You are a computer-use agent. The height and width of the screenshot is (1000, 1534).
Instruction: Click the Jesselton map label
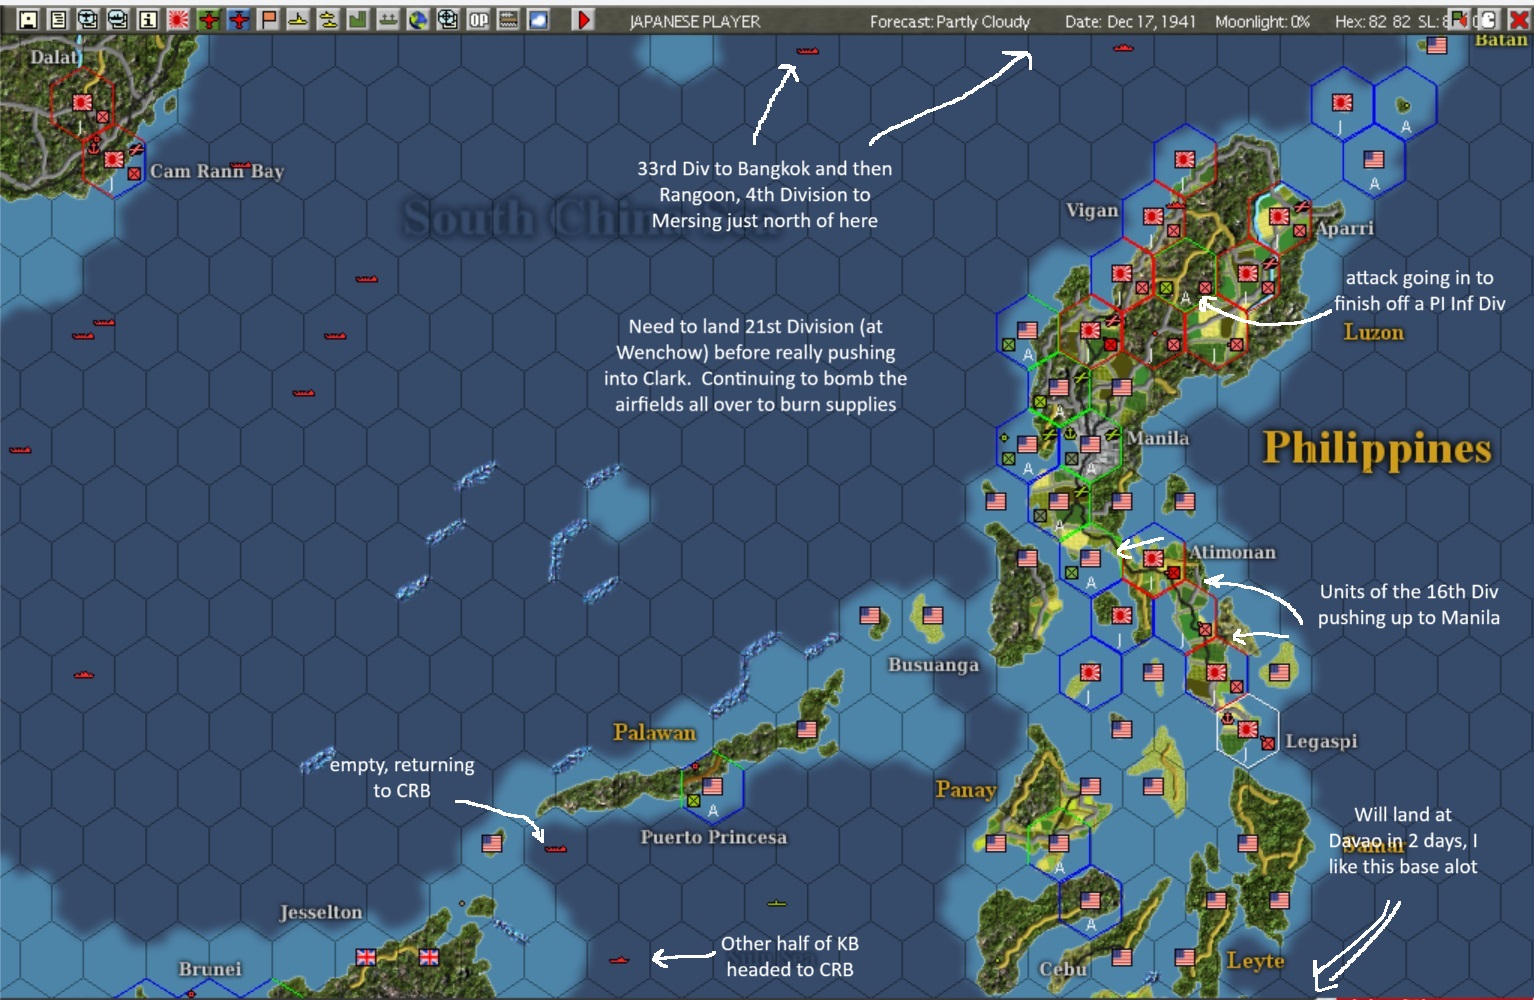pos(321,912)
